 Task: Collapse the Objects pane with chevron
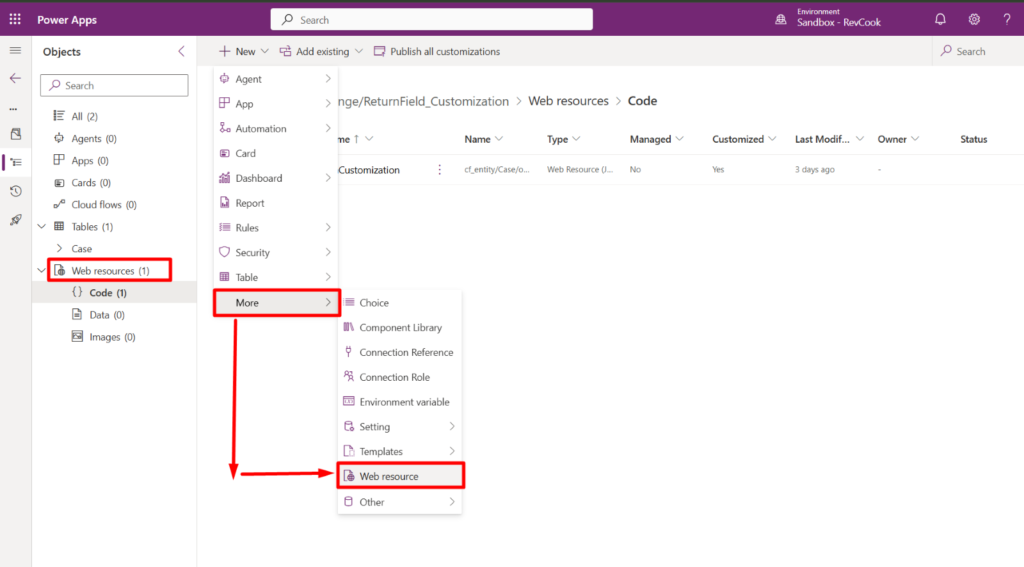click(182, 52)
